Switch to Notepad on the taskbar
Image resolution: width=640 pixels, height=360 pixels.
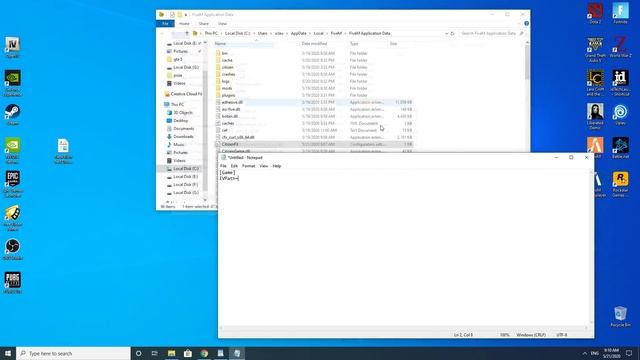(x=237, y=353)
